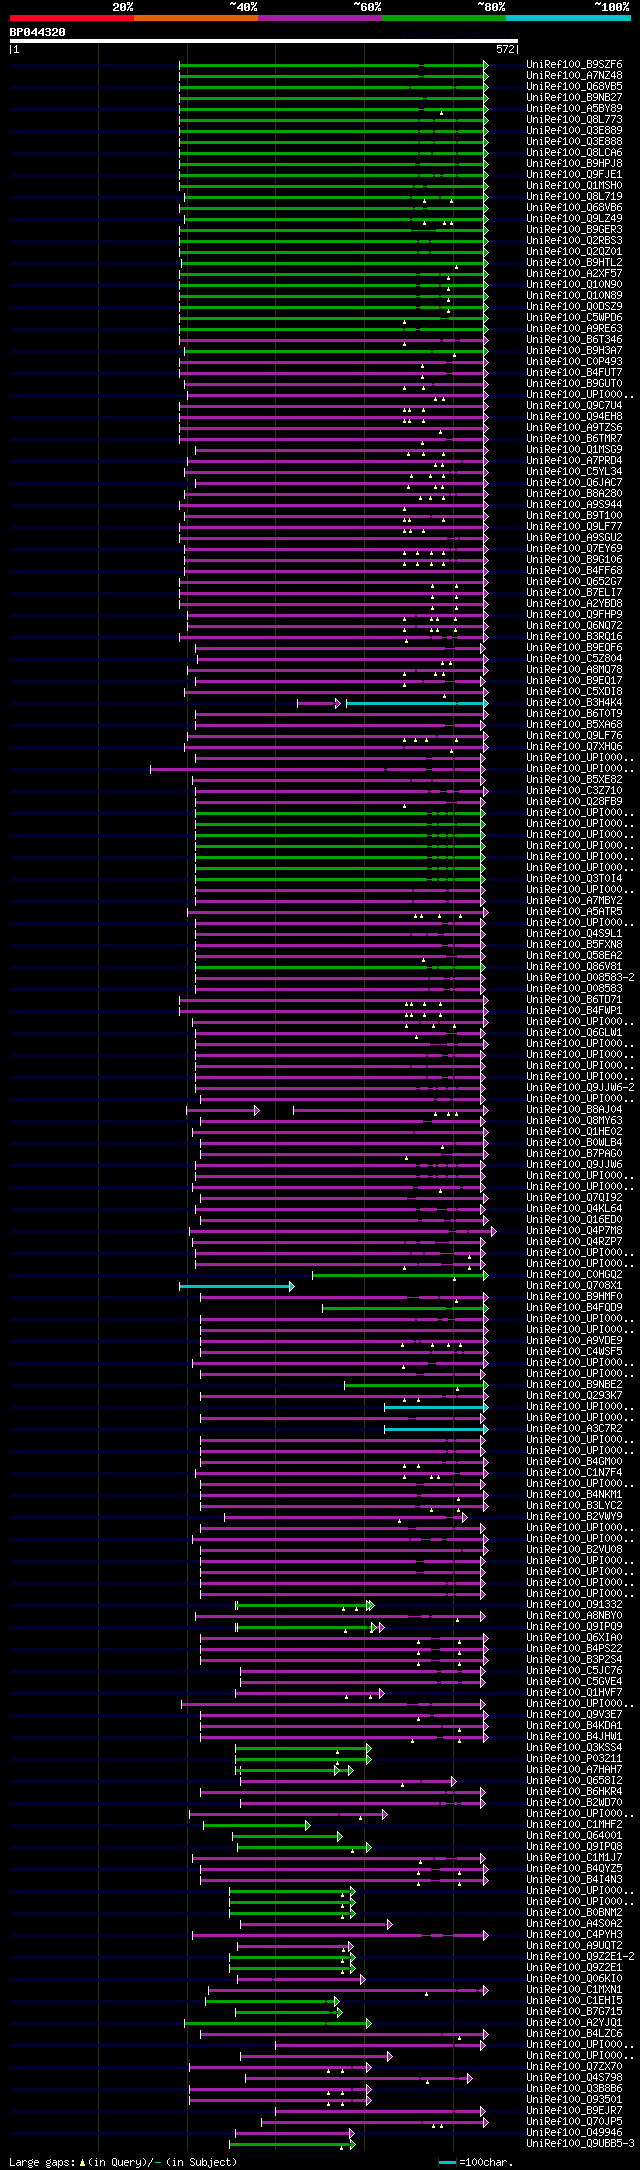Select the UniRef100_B7ELI7 label
This screenshot has width=640, height=2170.
[574, 593]
